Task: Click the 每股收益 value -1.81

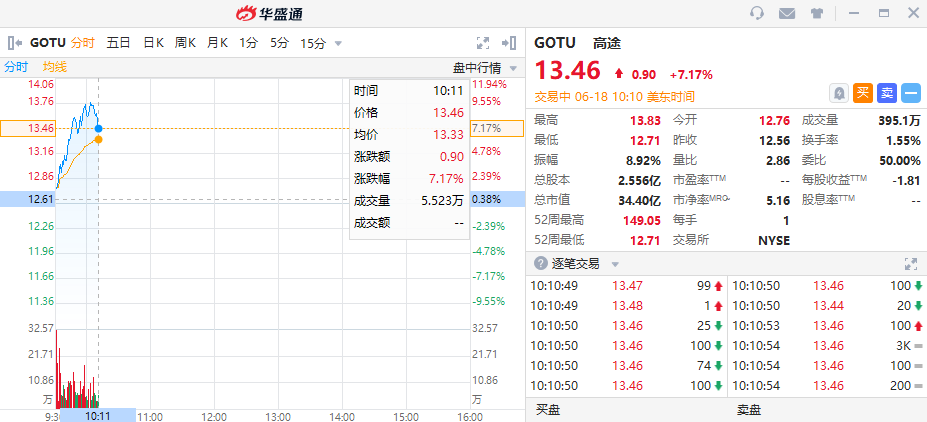Action: (909, 181)
